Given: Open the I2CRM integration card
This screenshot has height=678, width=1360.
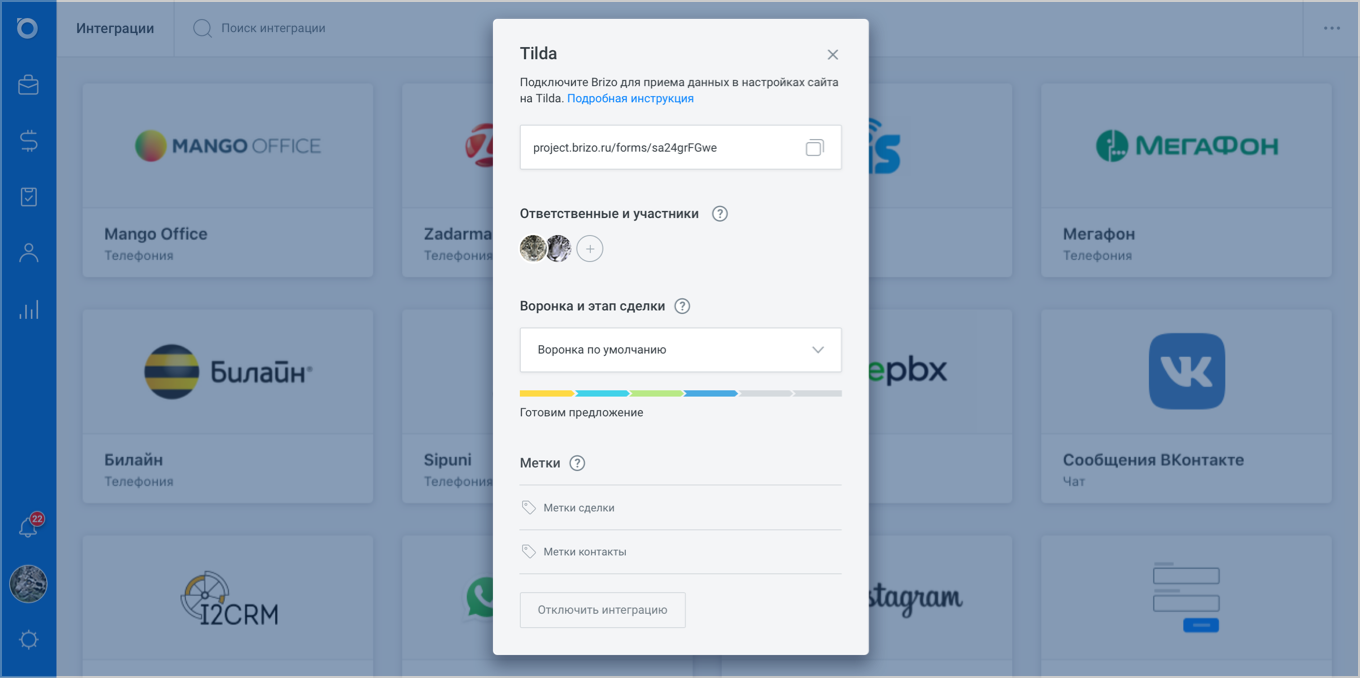Looking at the screenshot, I should 228,605.
